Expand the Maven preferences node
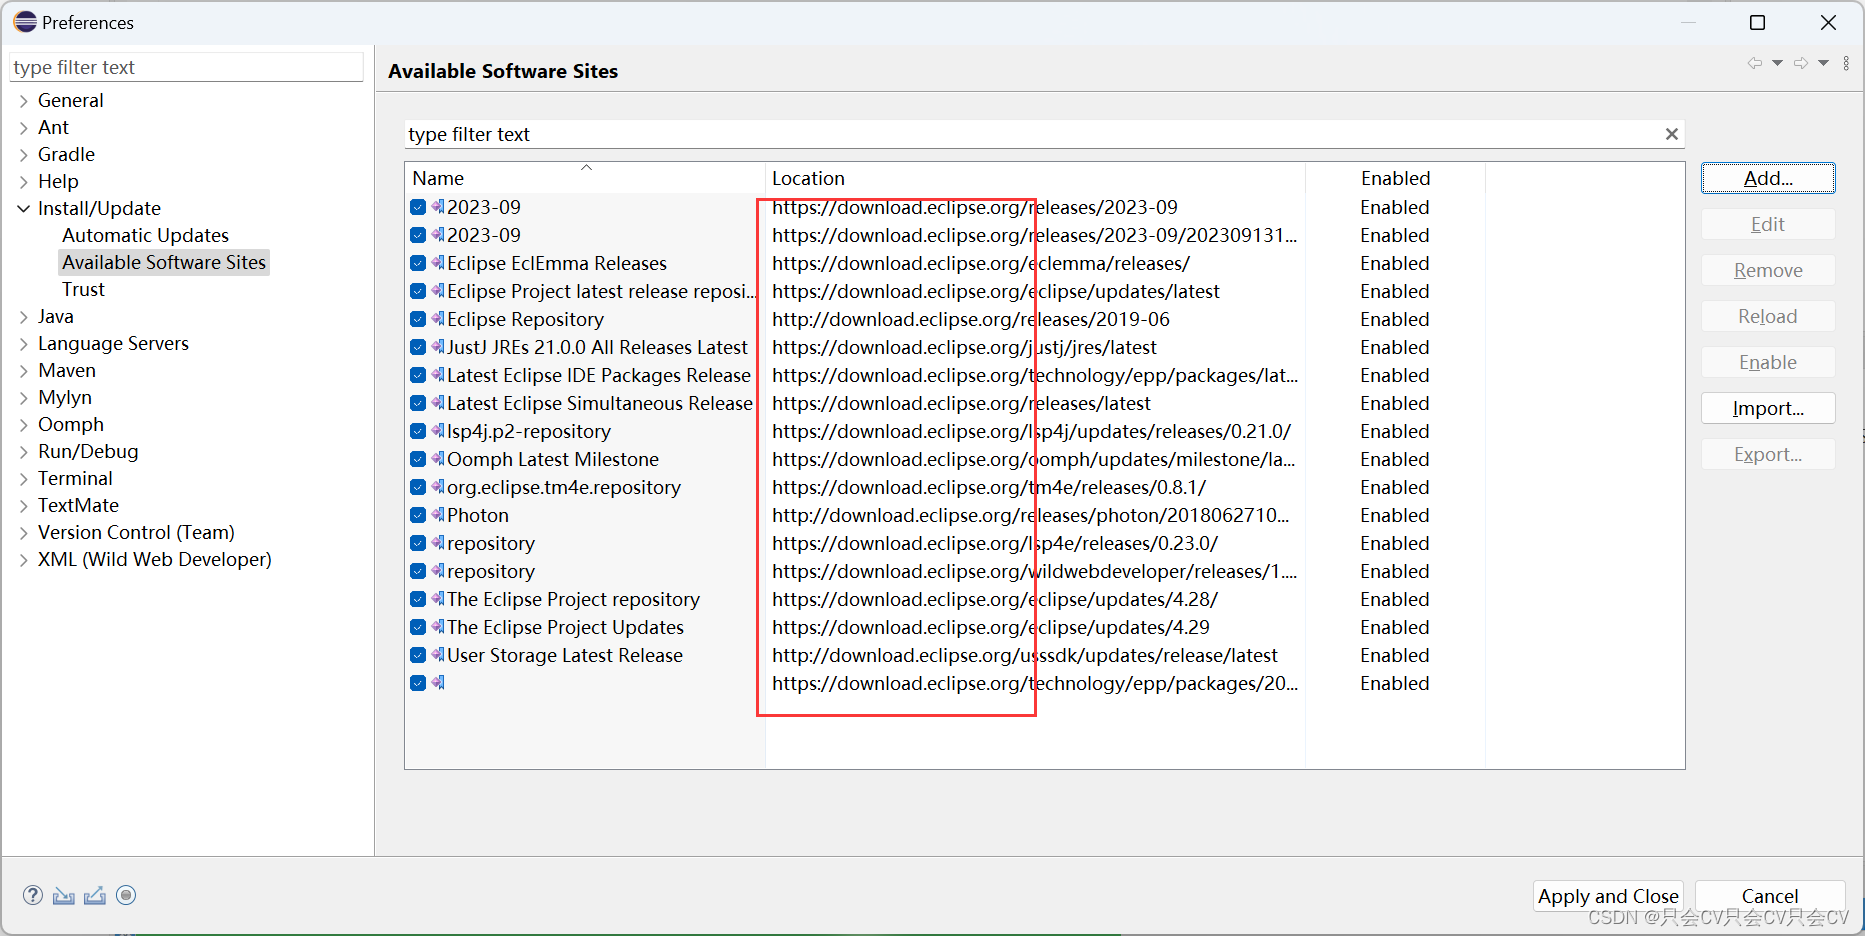 click(24, 371)
